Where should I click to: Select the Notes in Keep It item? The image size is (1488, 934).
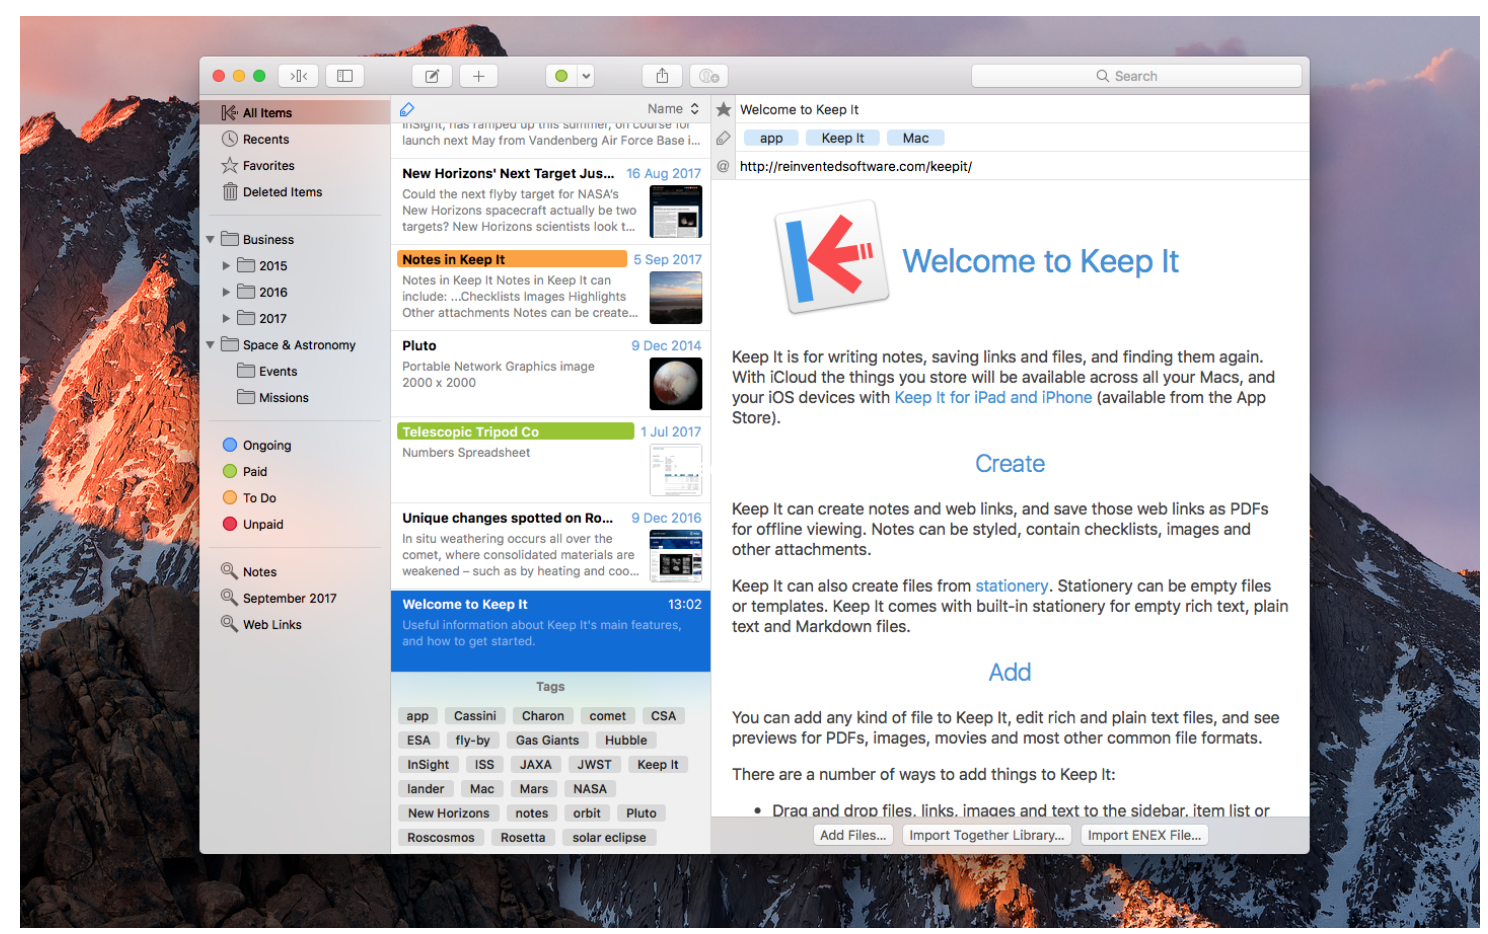(x=550, y=287)
